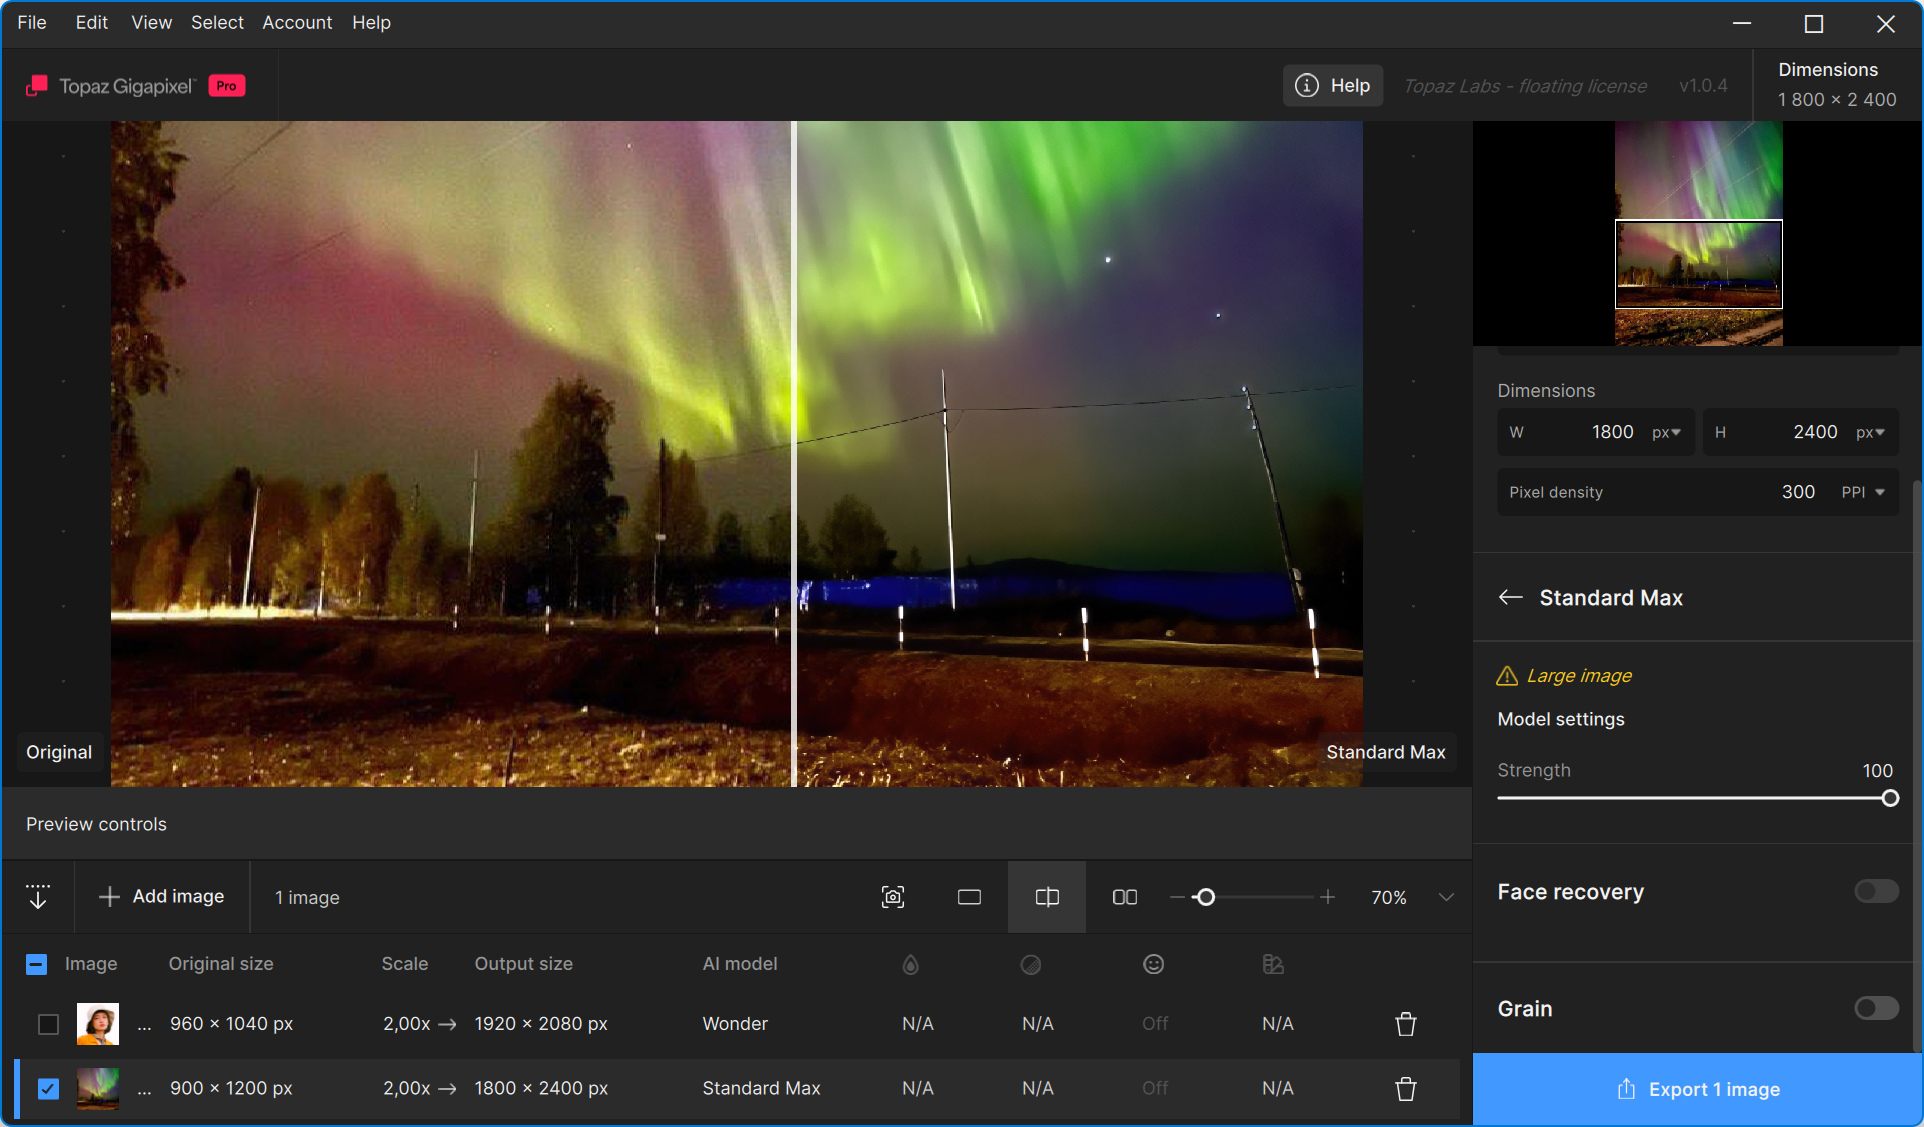
Task: Check the portrait image row checkbox
Action: [x=48, y=1024]
